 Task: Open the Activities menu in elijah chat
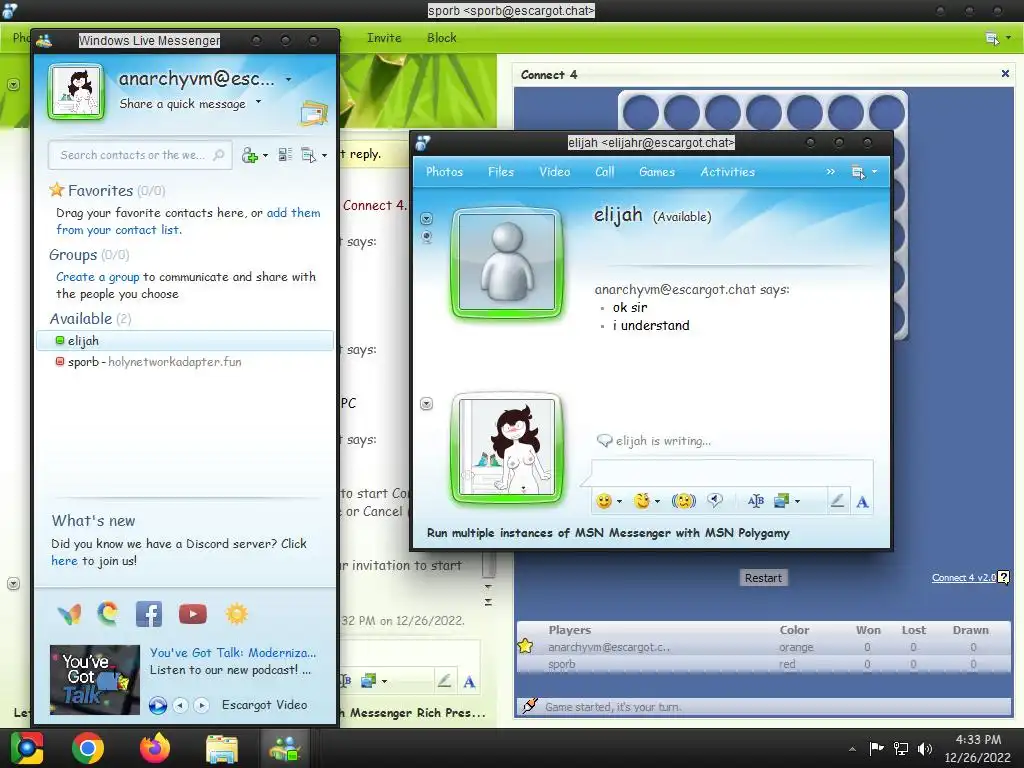click(728, 172)
